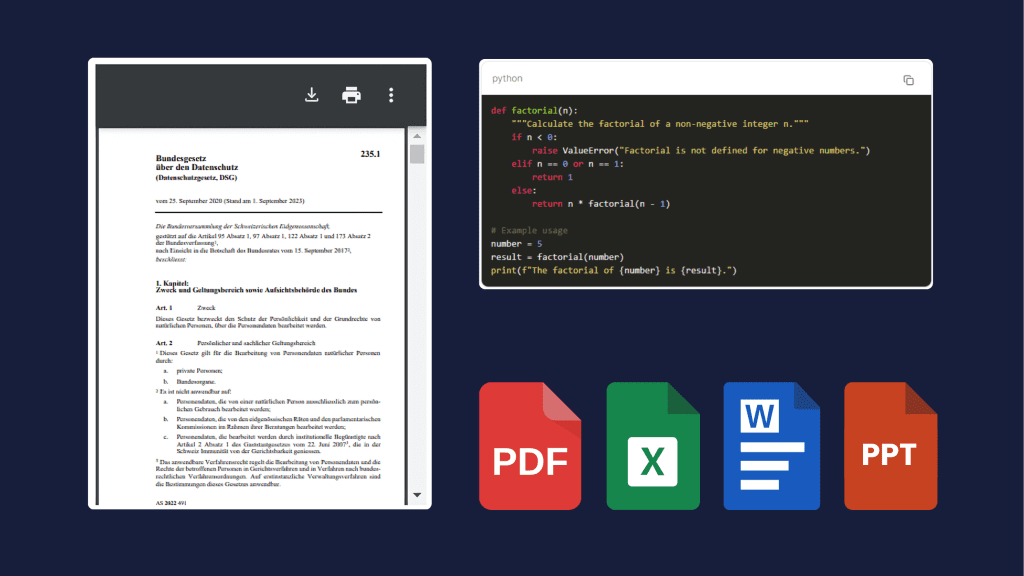This screenshot has width=1024, height=576.
Task: Click the 'raise ValueError' code line
Action: click(701, 151)
